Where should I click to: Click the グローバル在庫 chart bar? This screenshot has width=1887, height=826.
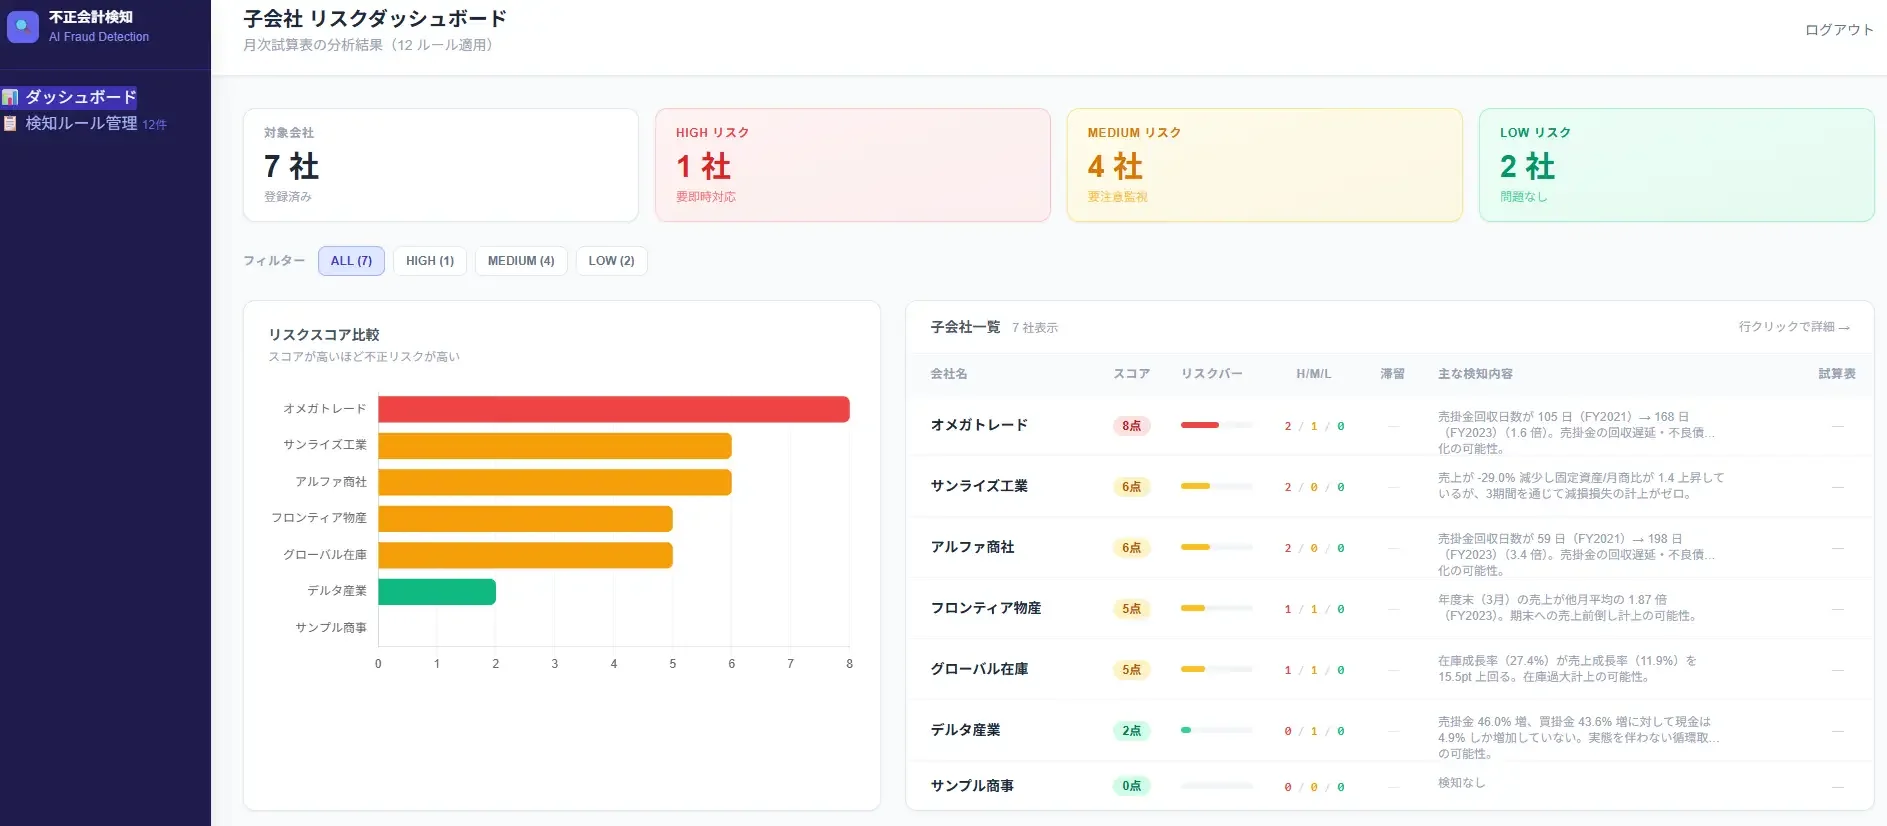tap(525, 555)
